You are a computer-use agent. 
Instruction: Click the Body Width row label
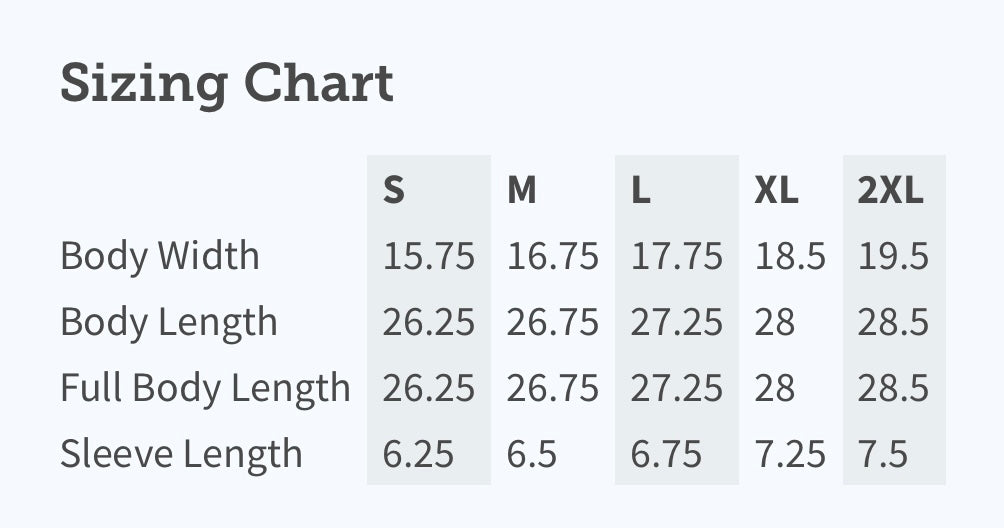[x=159, y=256]
